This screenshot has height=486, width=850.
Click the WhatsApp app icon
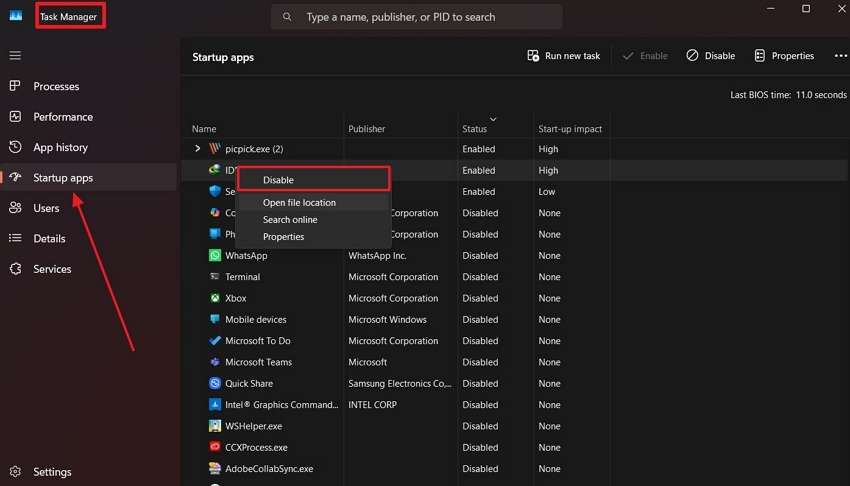tap(215, 255)
